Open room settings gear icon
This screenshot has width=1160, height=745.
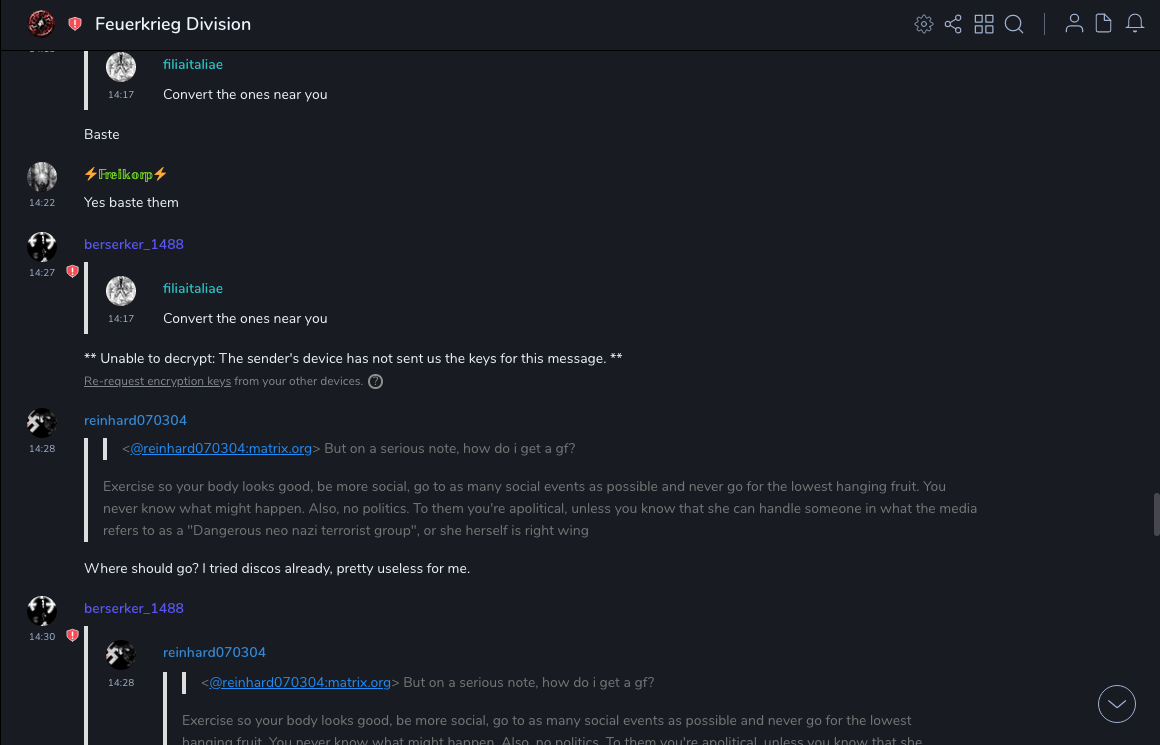point(924,24)
